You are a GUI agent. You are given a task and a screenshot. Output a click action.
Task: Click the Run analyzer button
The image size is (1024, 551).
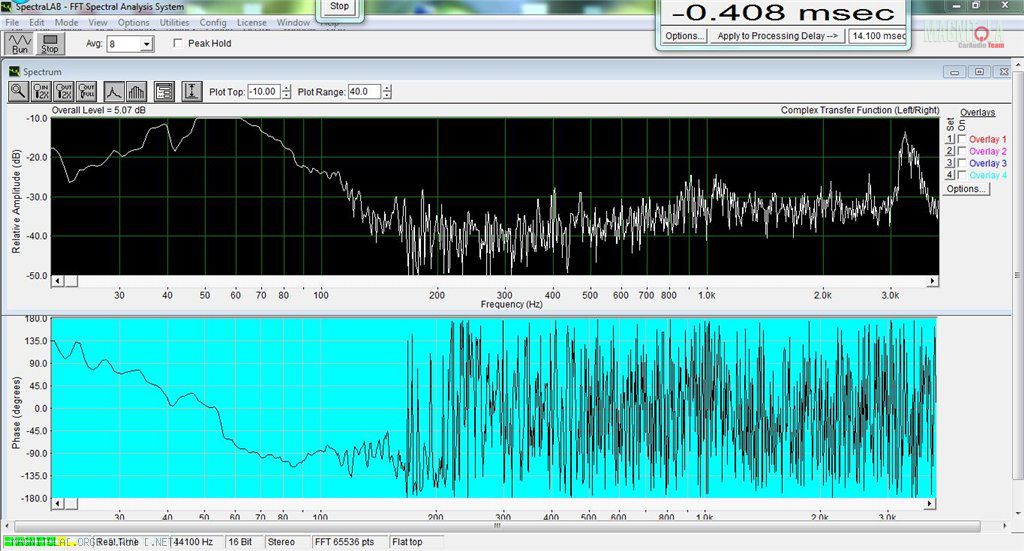click(x=19, y=43)
